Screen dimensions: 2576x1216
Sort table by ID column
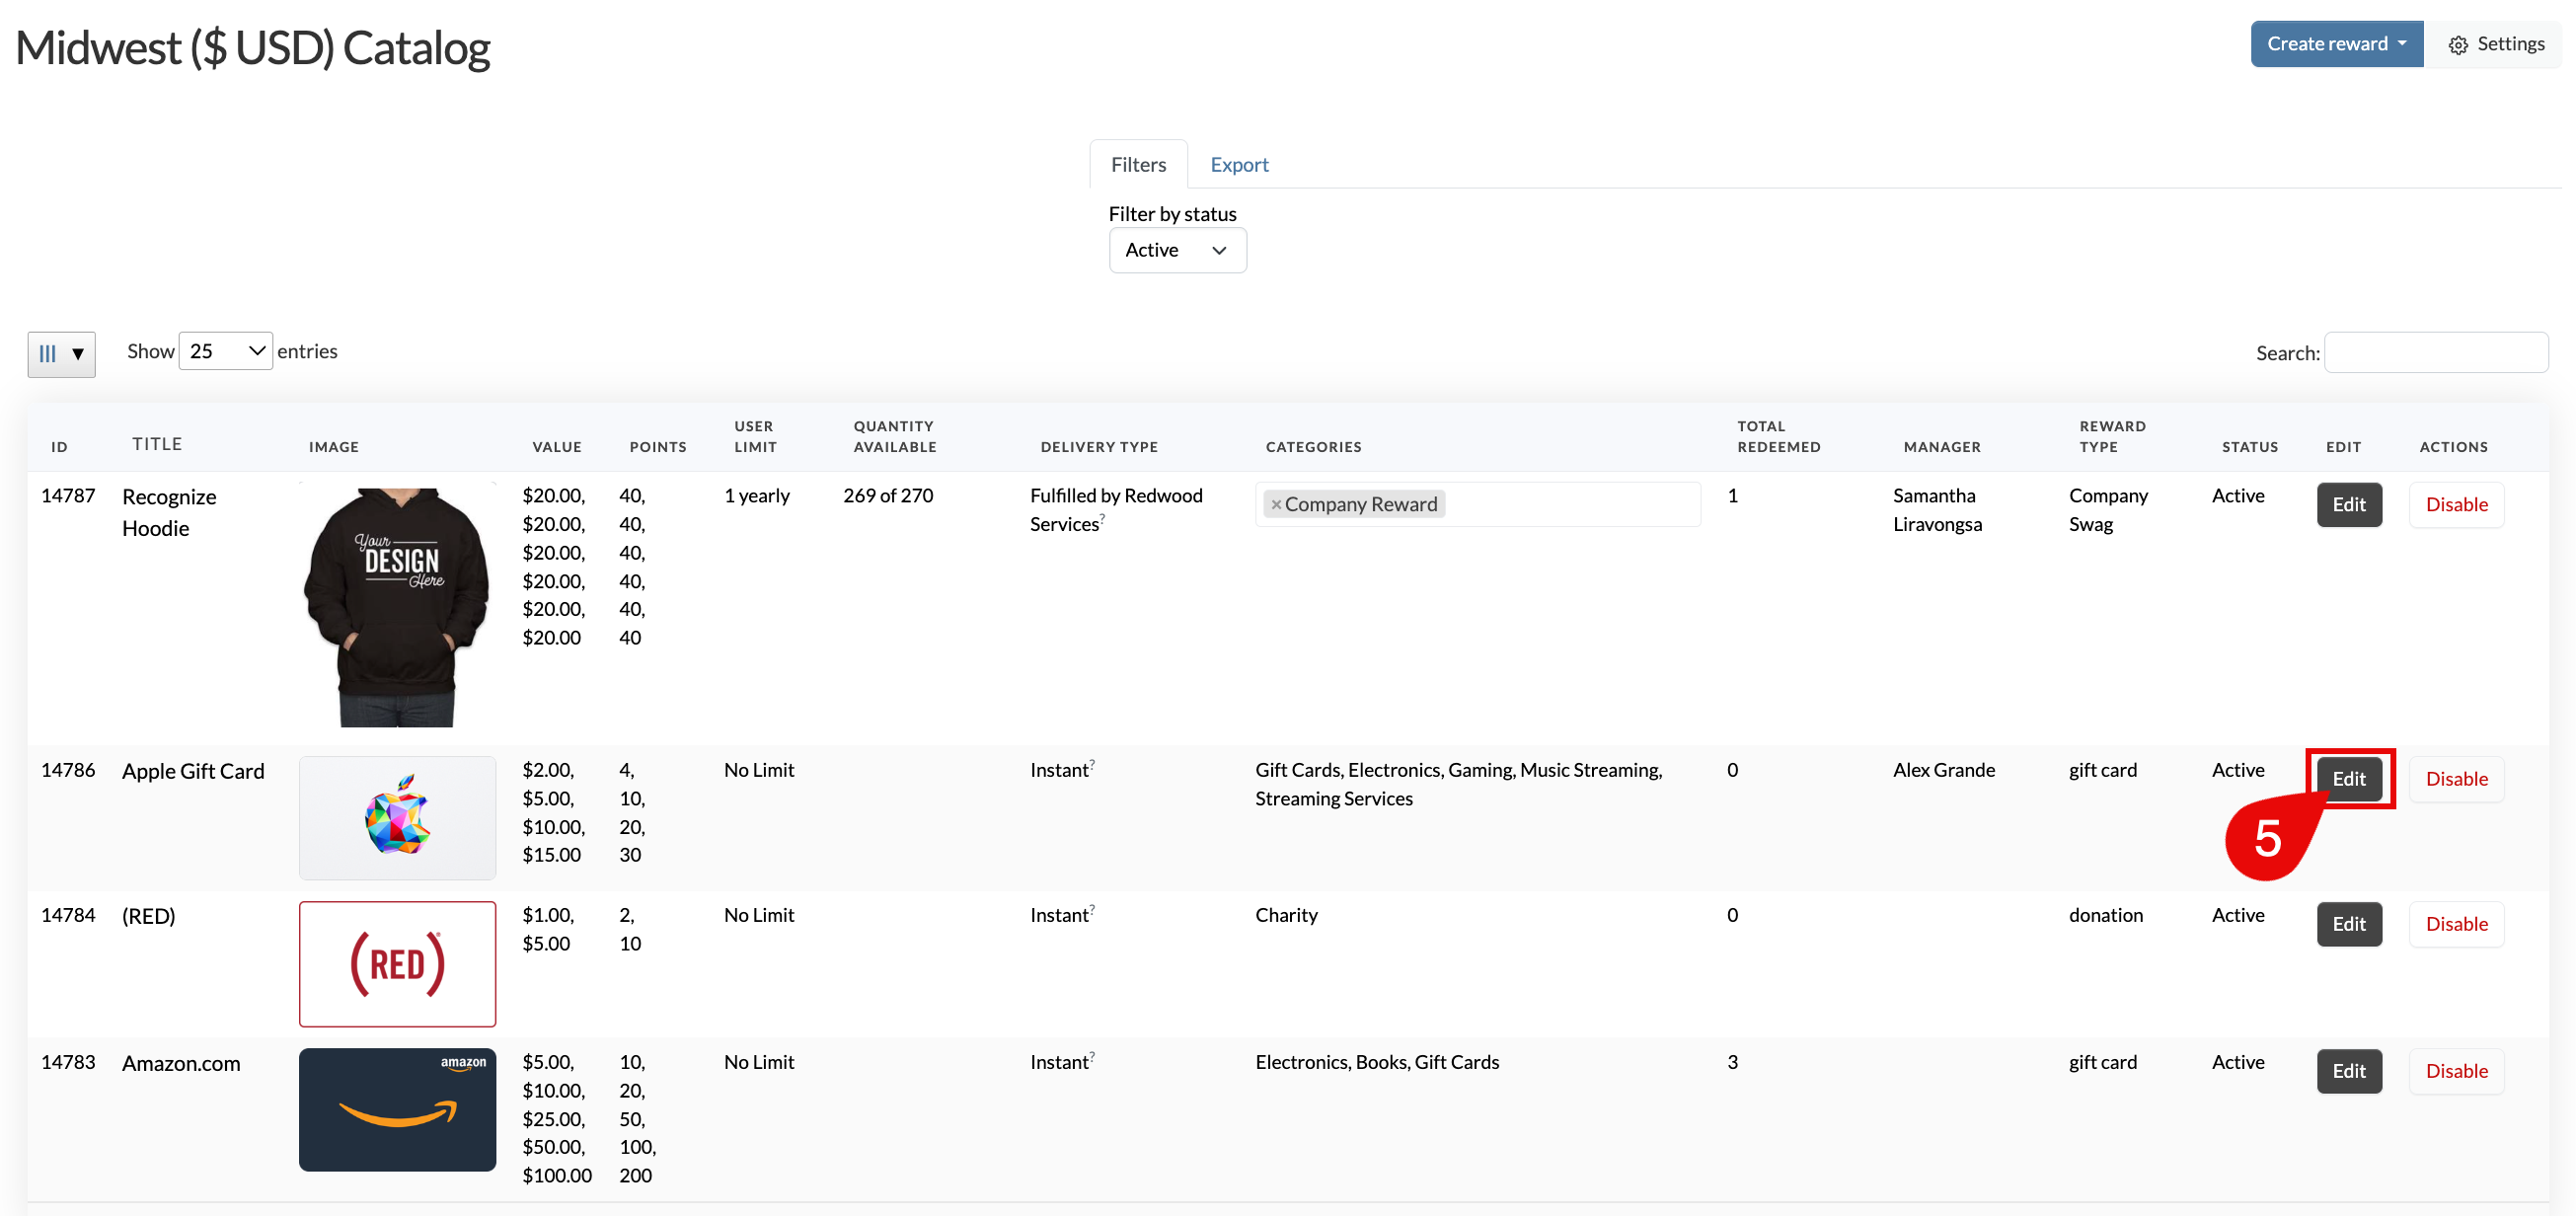coord(60,447)
